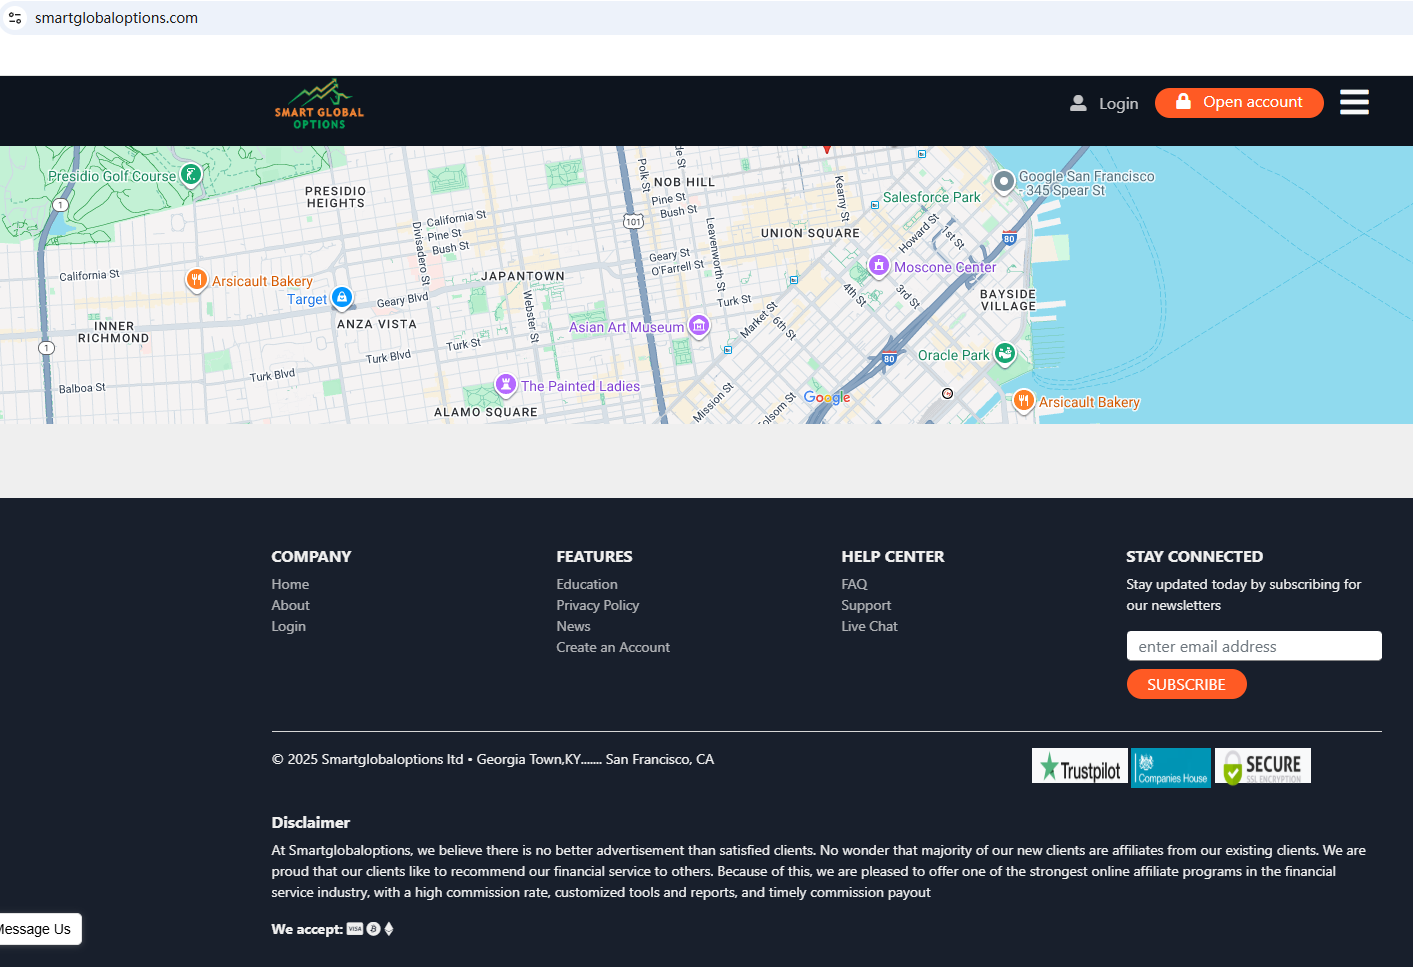Click the Salesforce Park label on map
1413x967 pixels.
click(931, 197)
